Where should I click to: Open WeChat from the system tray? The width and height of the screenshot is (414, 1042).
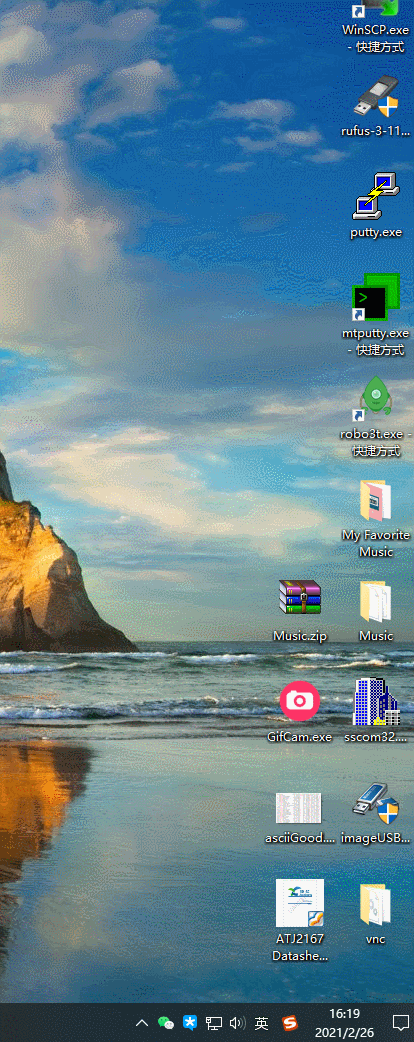[165, 1022]
